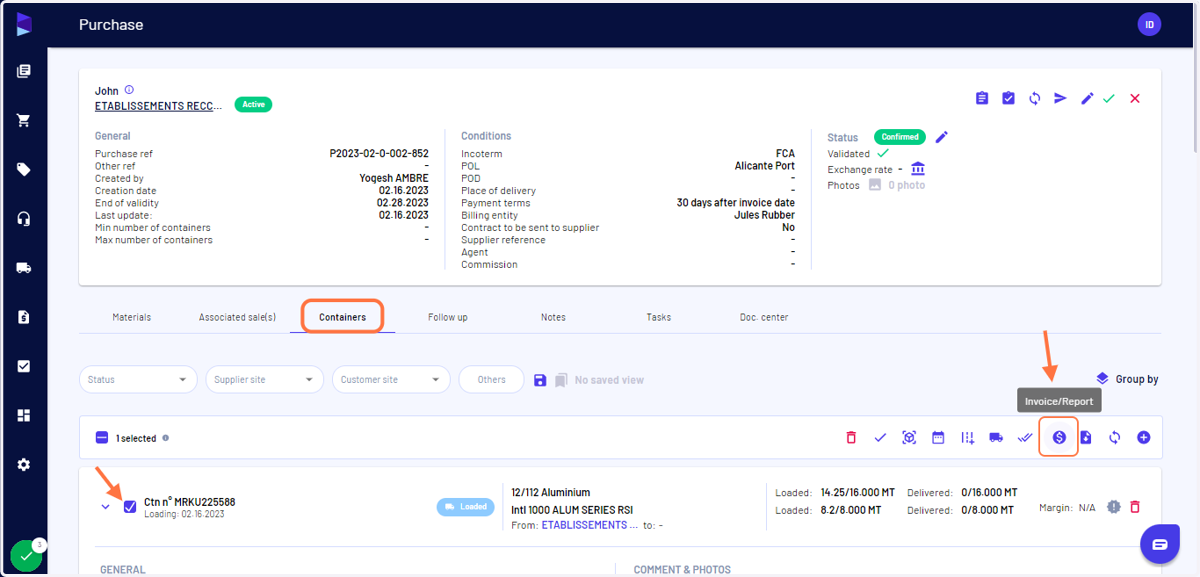Switch to the Materials tab
The width and height of the screenshot is (1200, 577).
132,317
